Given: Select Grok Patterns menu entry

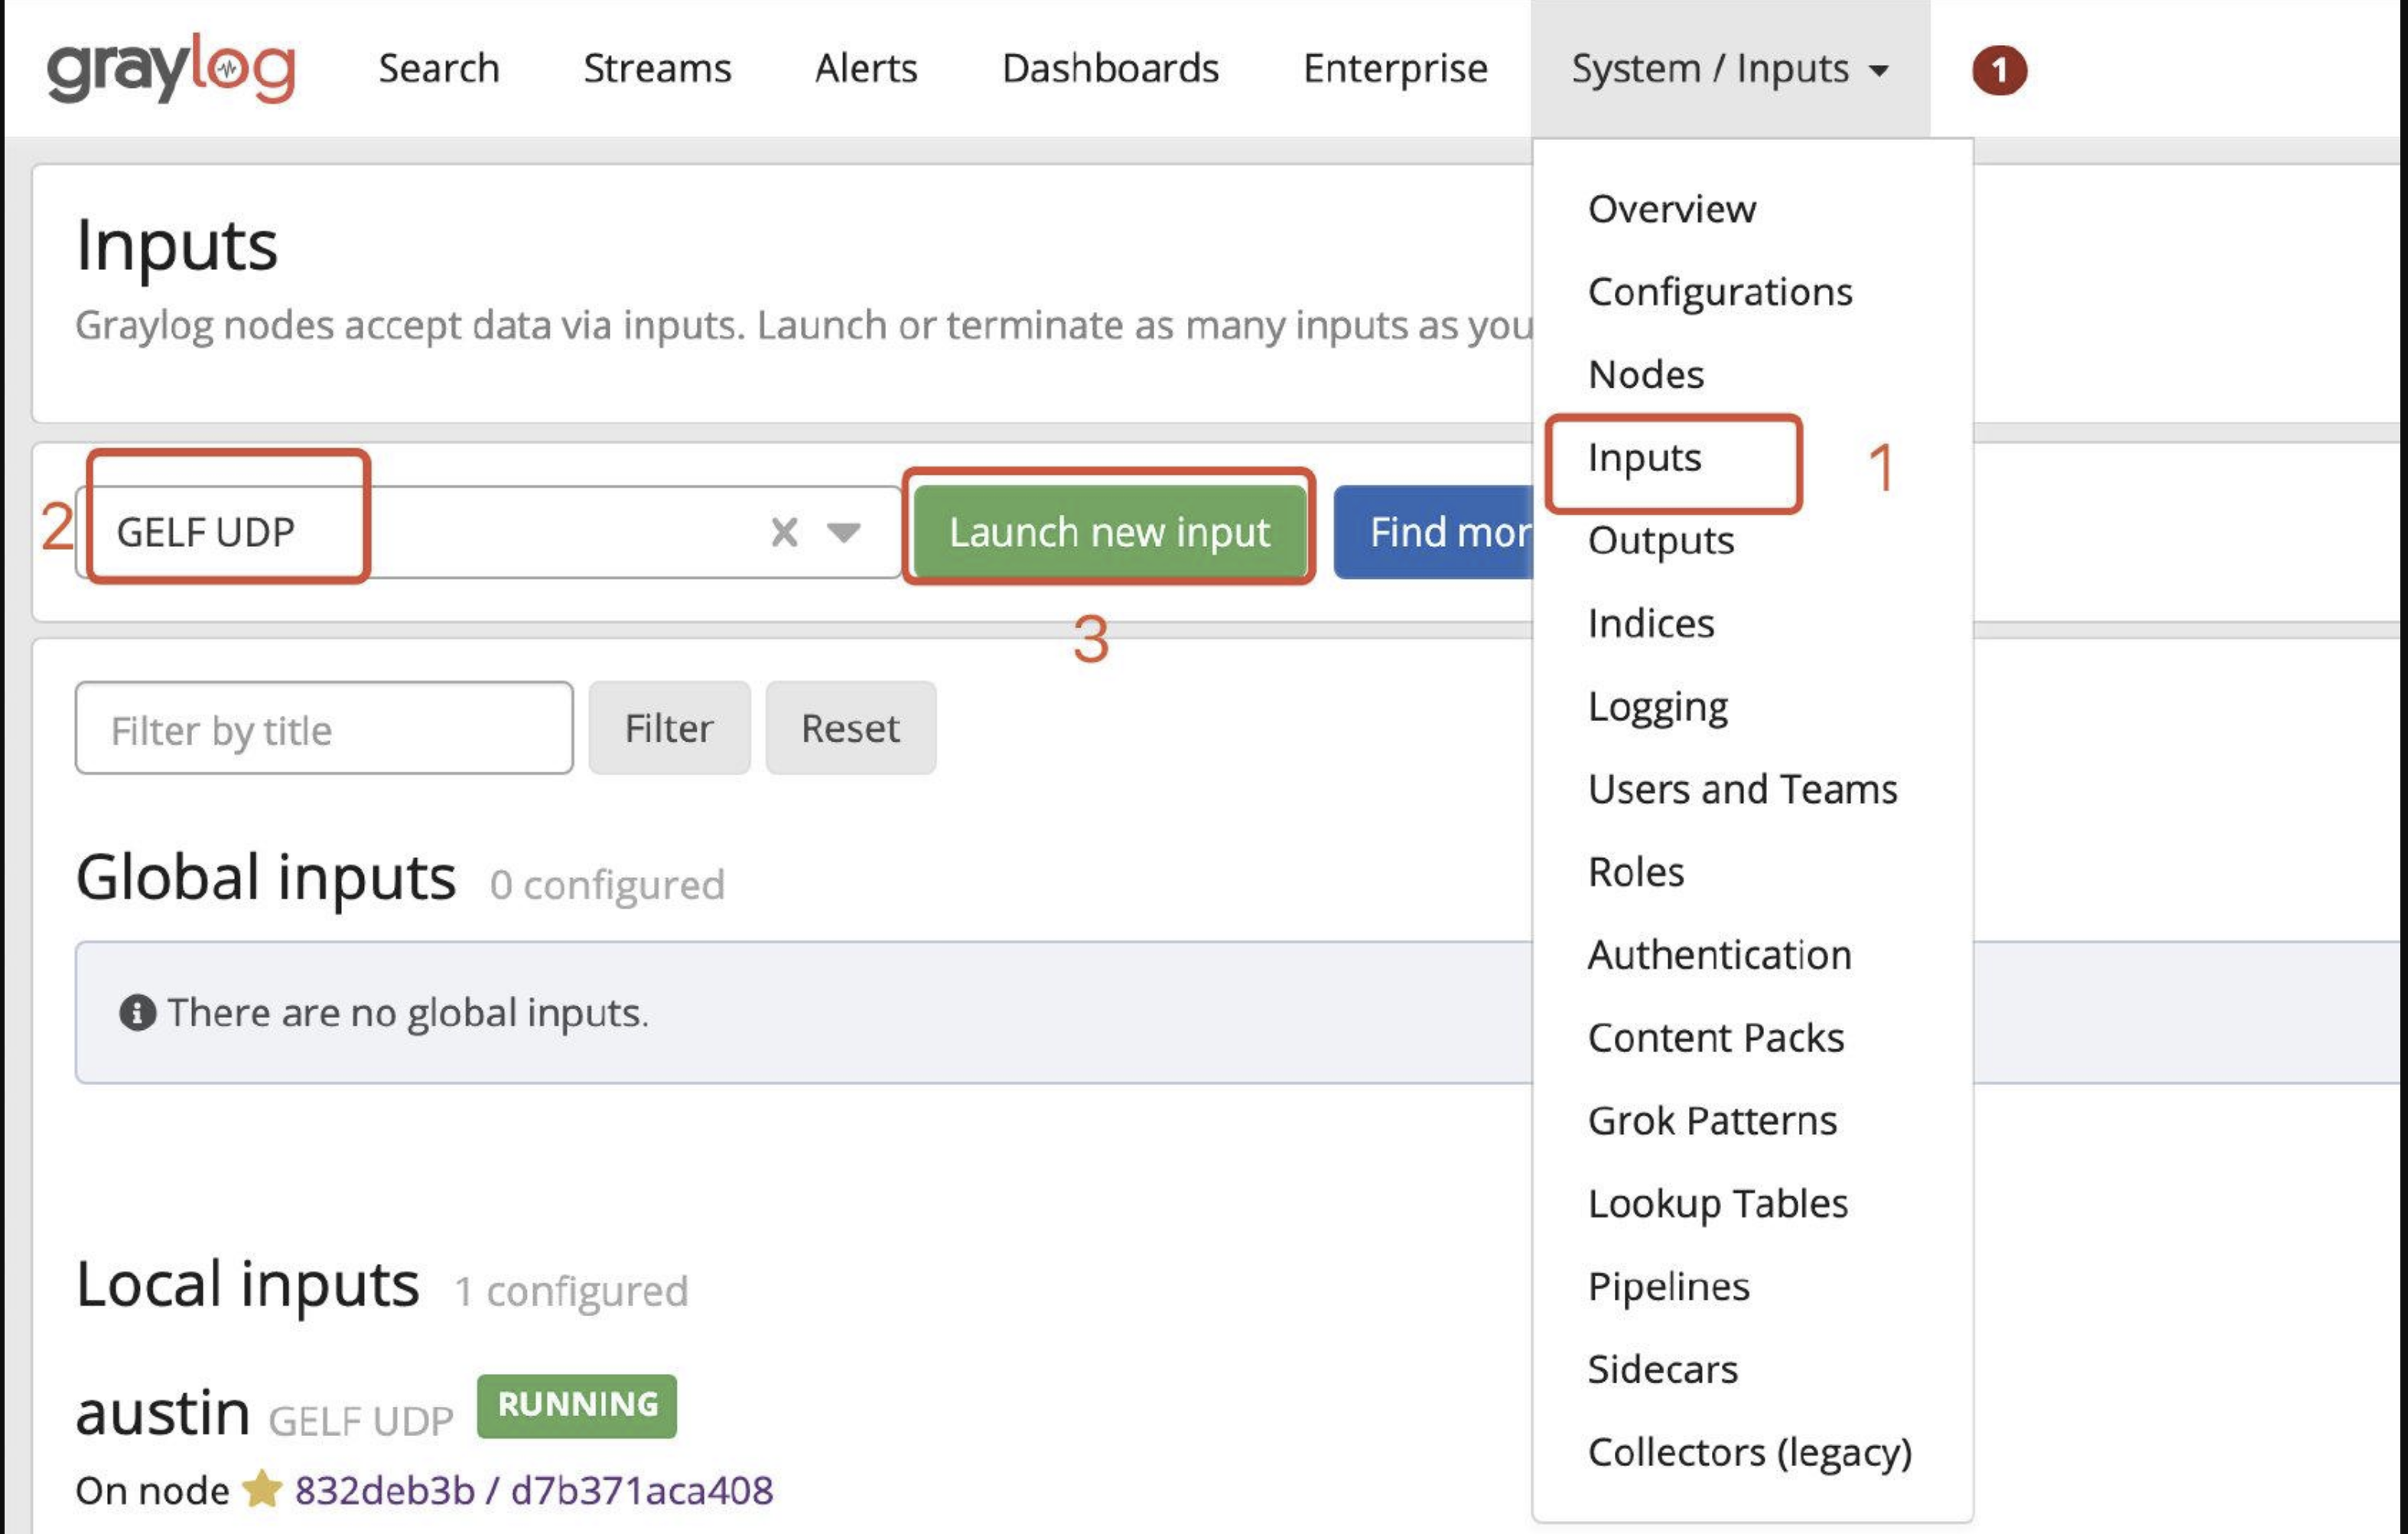Looking at the screenshot, I should click(x=1712, y=1121).
